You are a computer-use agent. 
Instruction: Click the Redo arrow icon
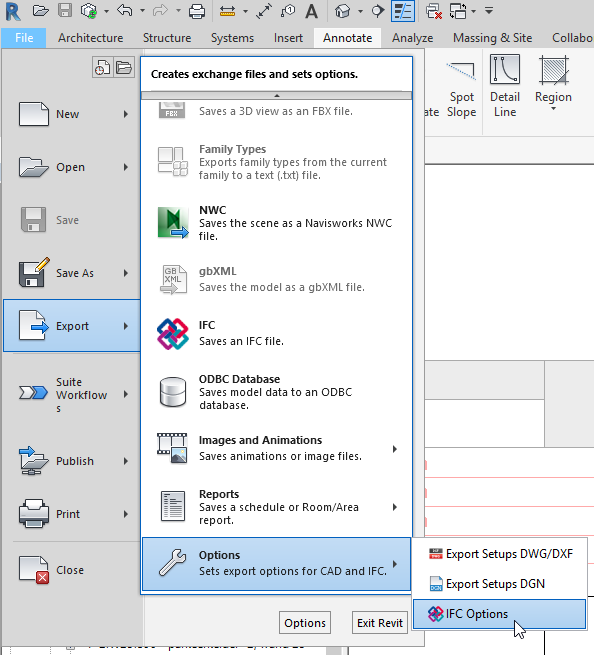(160, 10)
